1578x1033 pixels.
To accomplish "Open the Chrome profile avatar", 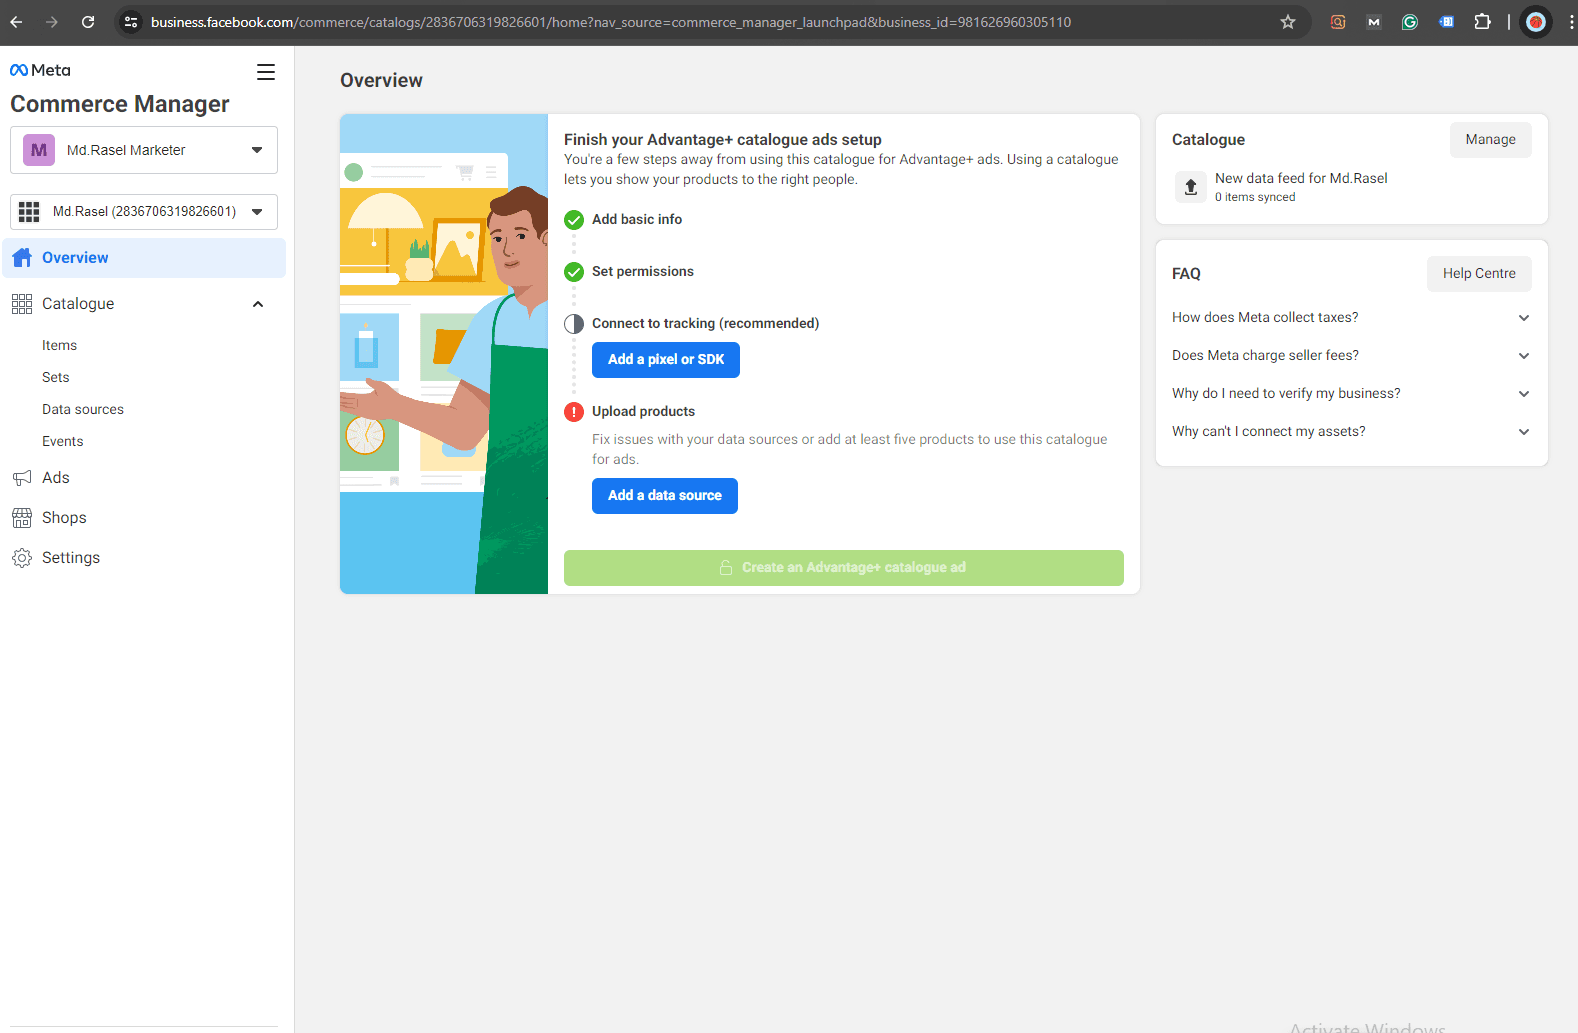I will point(1536,22).
